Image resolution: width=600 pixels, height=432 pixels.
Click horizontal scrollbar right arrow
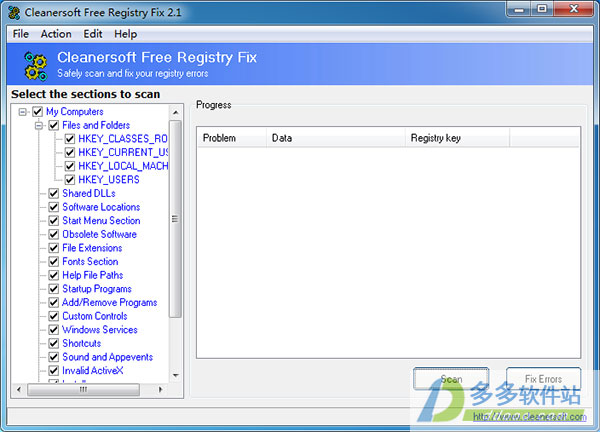(x=161, y=390)
